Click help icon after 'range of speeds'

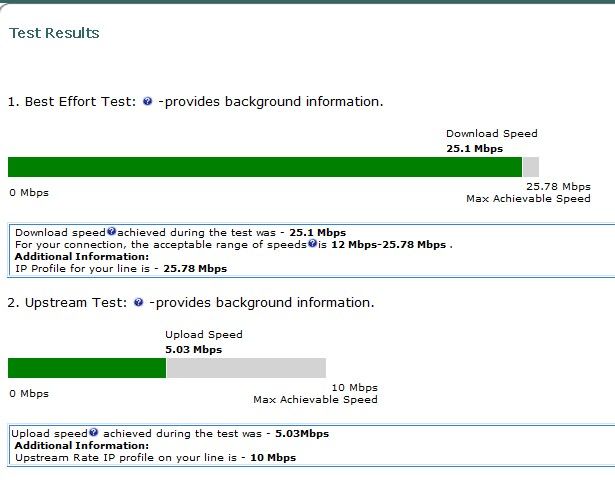tap(312, 243)
